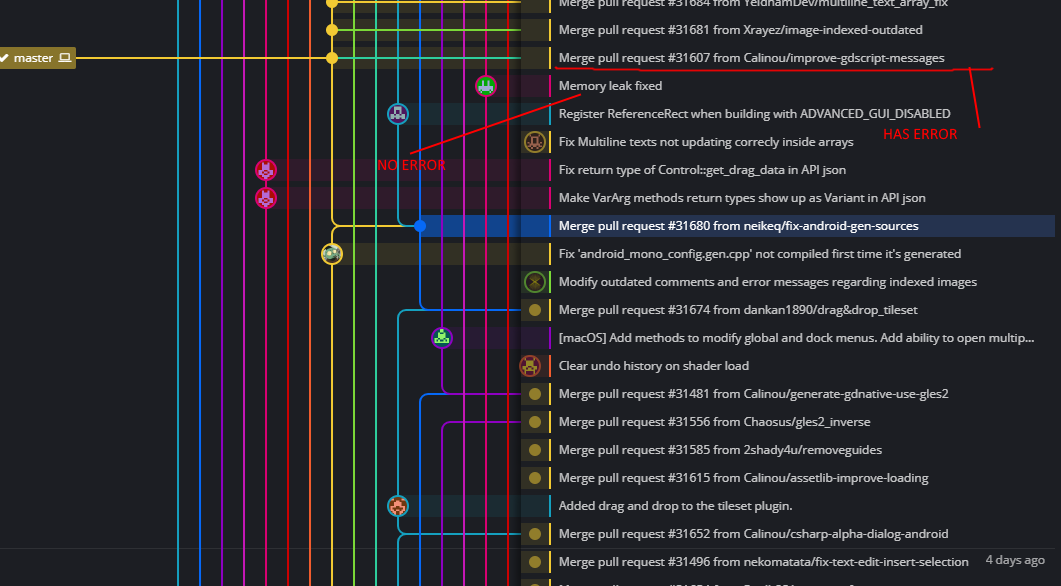Select commit Merge pull request #31607 improve-gdscript-messages
Viewport: 1061px width, 586px height.
[x=751, y=58]
